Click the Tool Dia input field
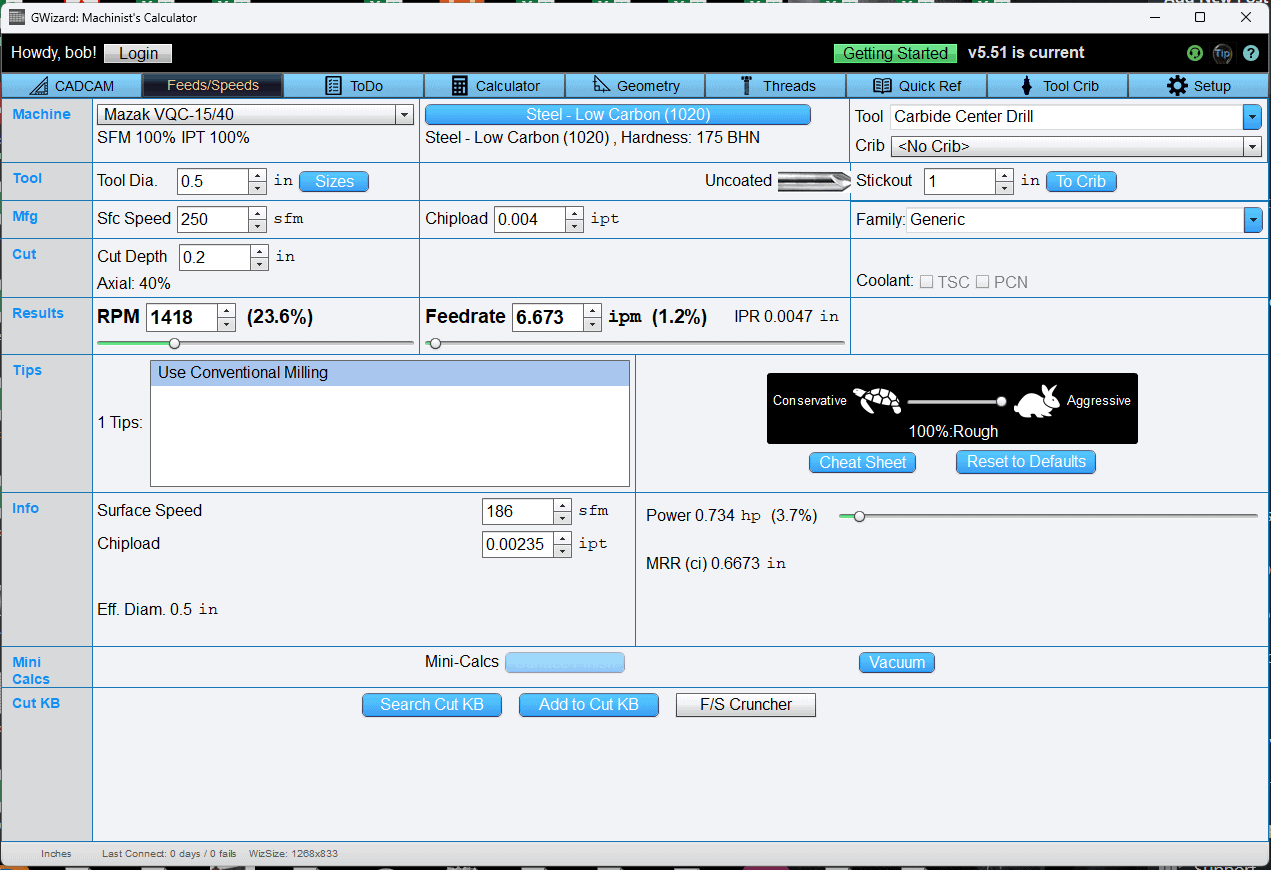 pyautogui.click(x=213, y=181)
